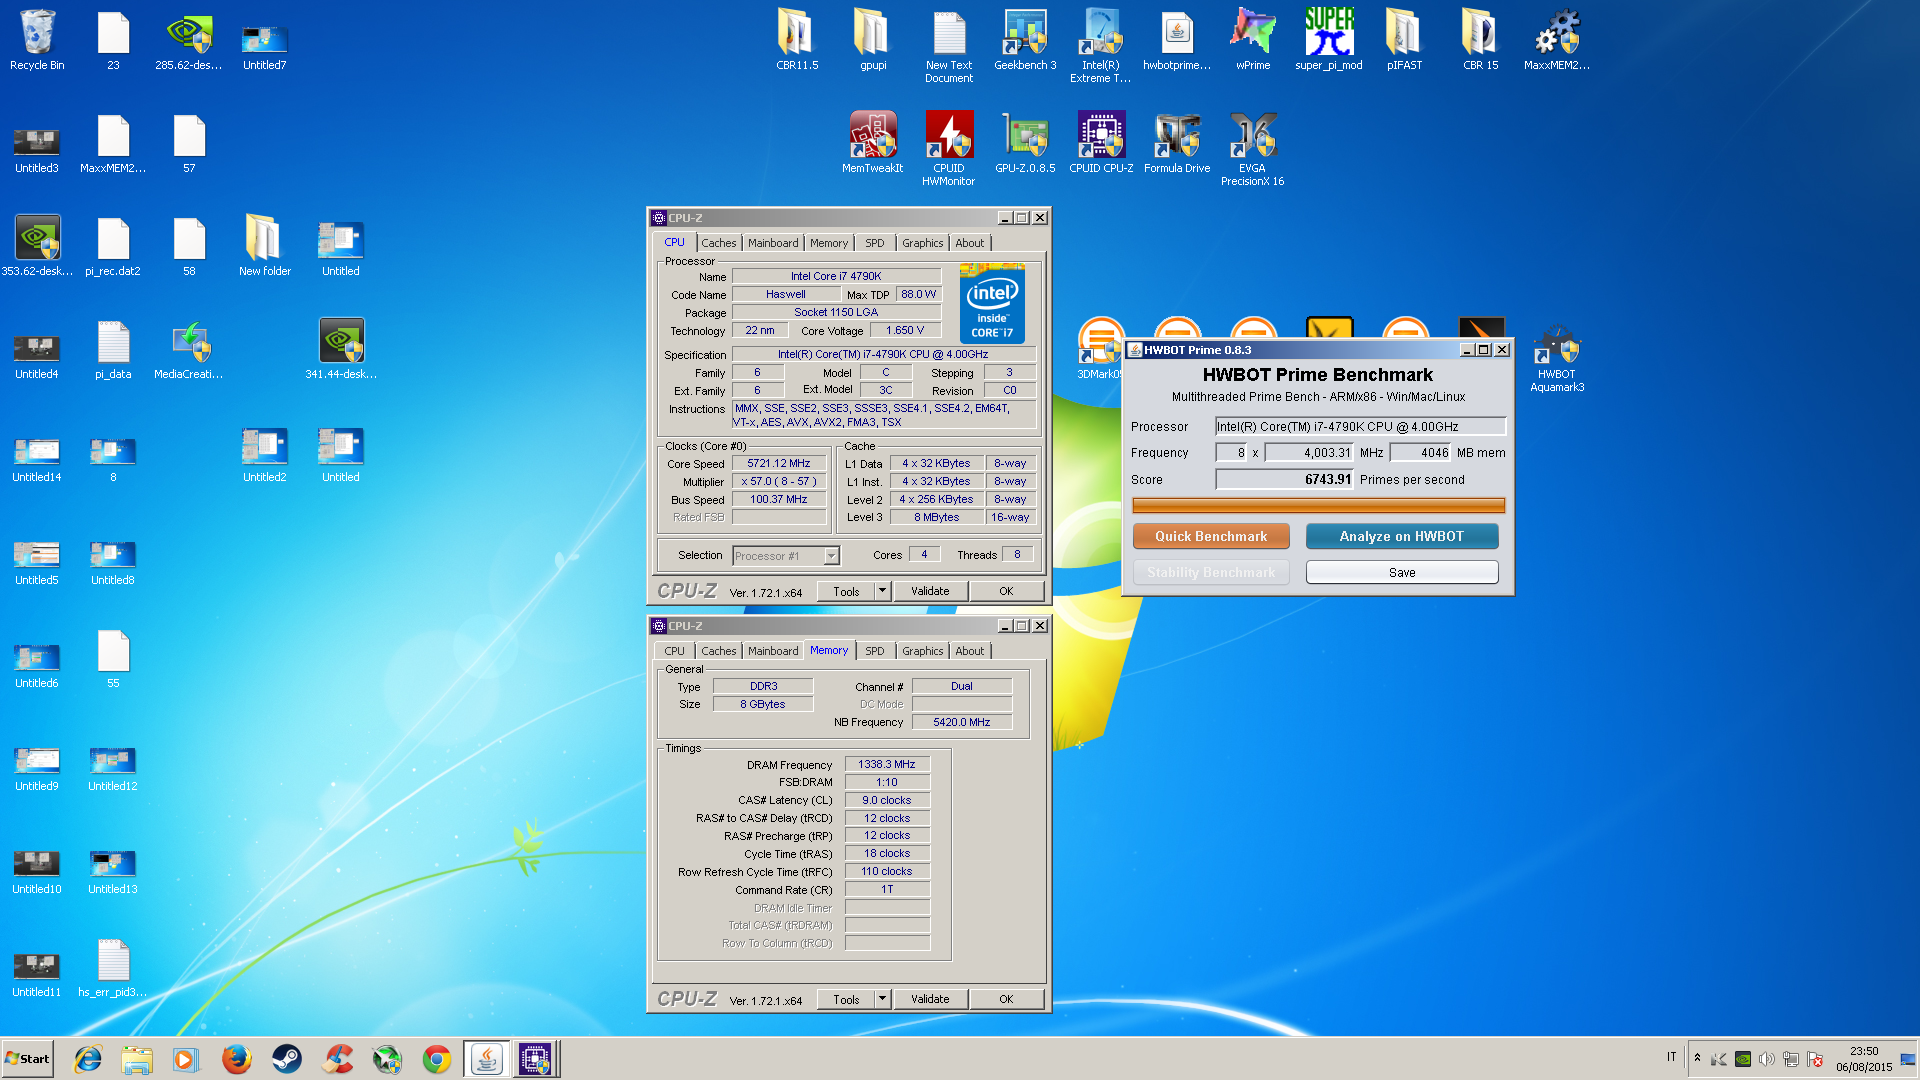
Task: Switch to Caches tab in upper CPU-Z
Action: [718, 243]
